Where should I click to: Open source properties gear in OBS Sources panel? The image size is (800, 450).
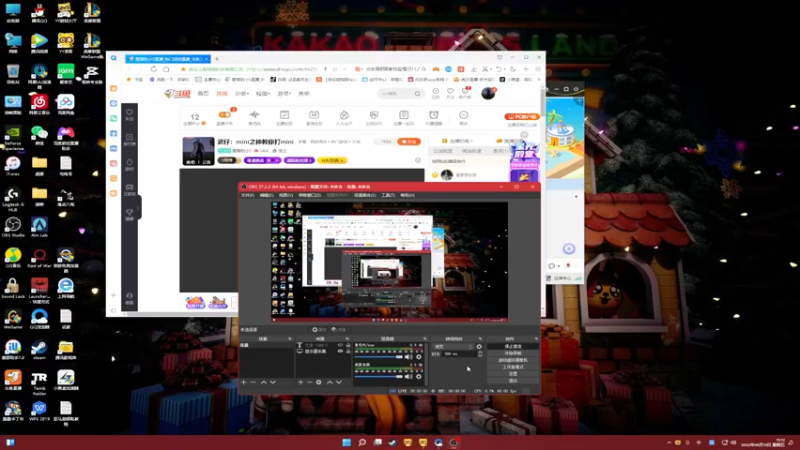(x=319, y=382)
